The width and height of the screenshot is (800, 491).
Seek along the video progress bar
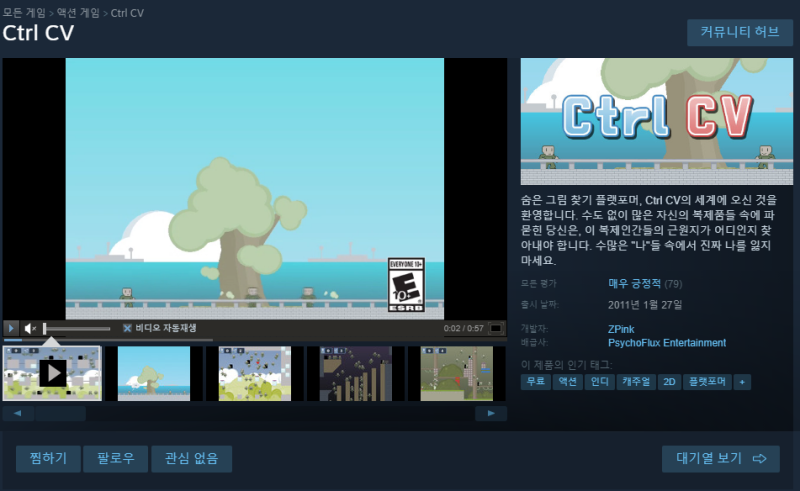click(x=254, y=339)
